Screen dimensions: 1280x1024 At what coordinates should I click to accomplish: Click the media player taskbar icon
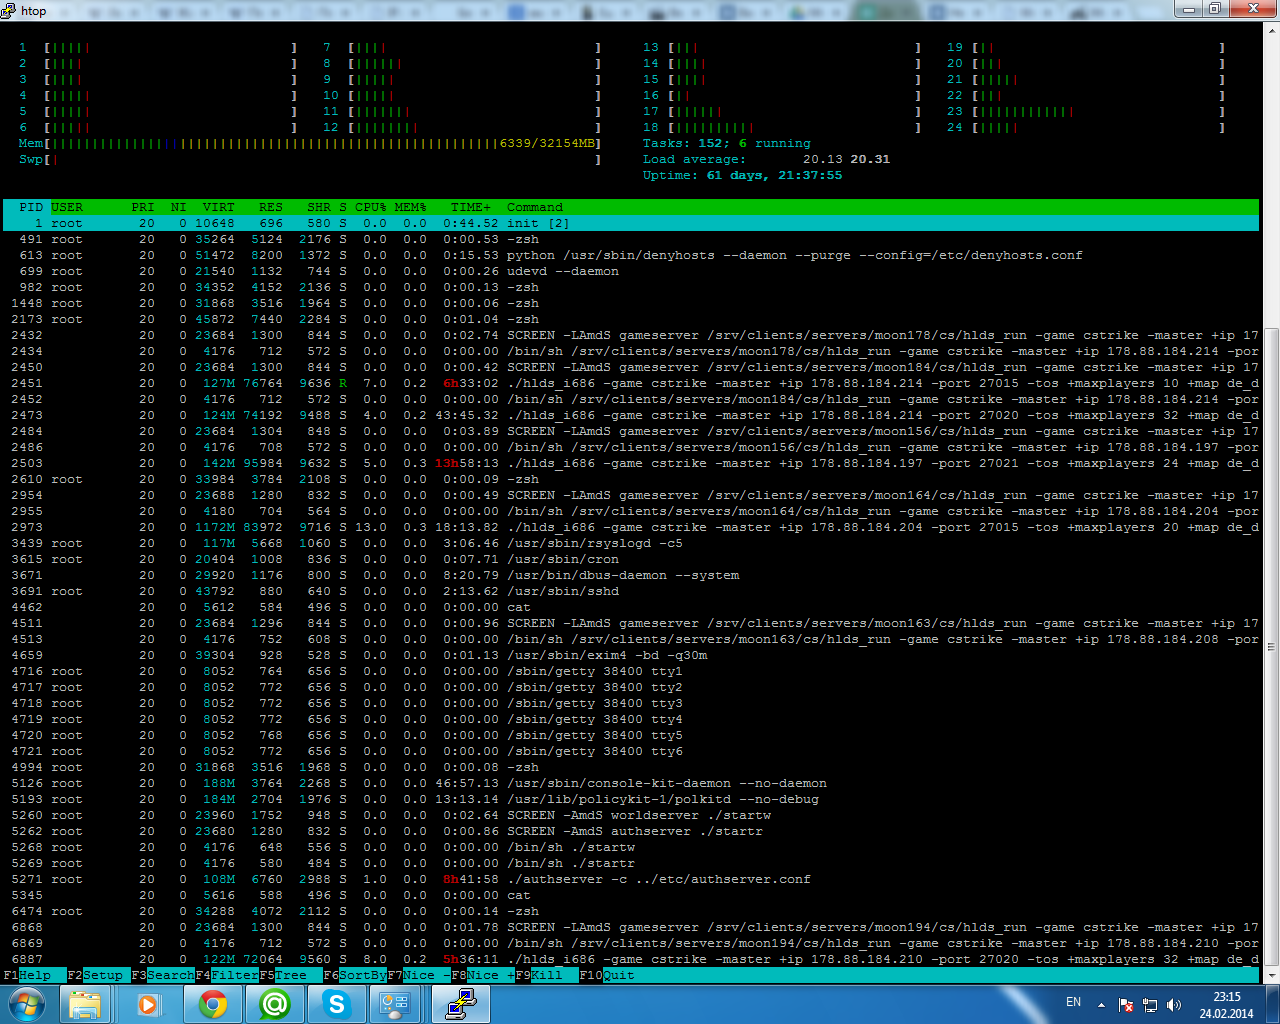[149, 1003]
